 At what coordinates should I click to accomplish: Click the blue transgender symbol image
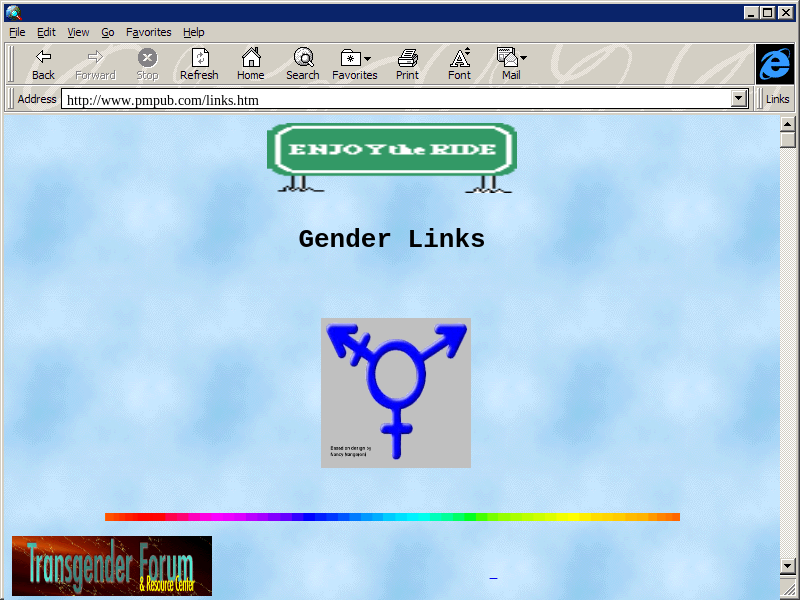[396, 392]
